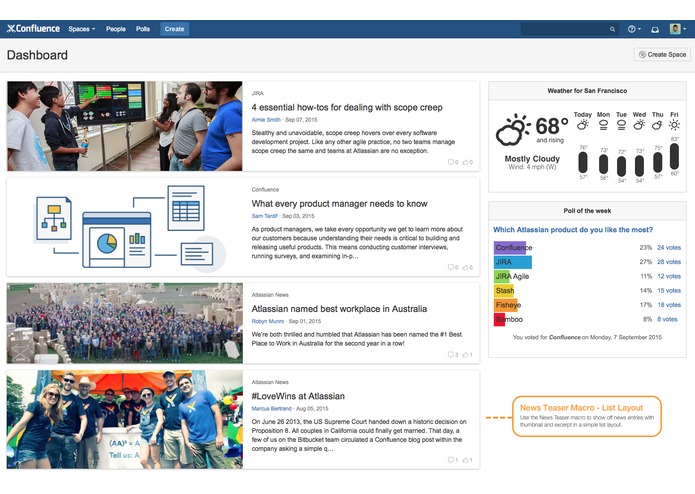695x494 pixels.
Task: Click Today's forecast weather icon
Action: pyautogui.click(x=582, y=125)
